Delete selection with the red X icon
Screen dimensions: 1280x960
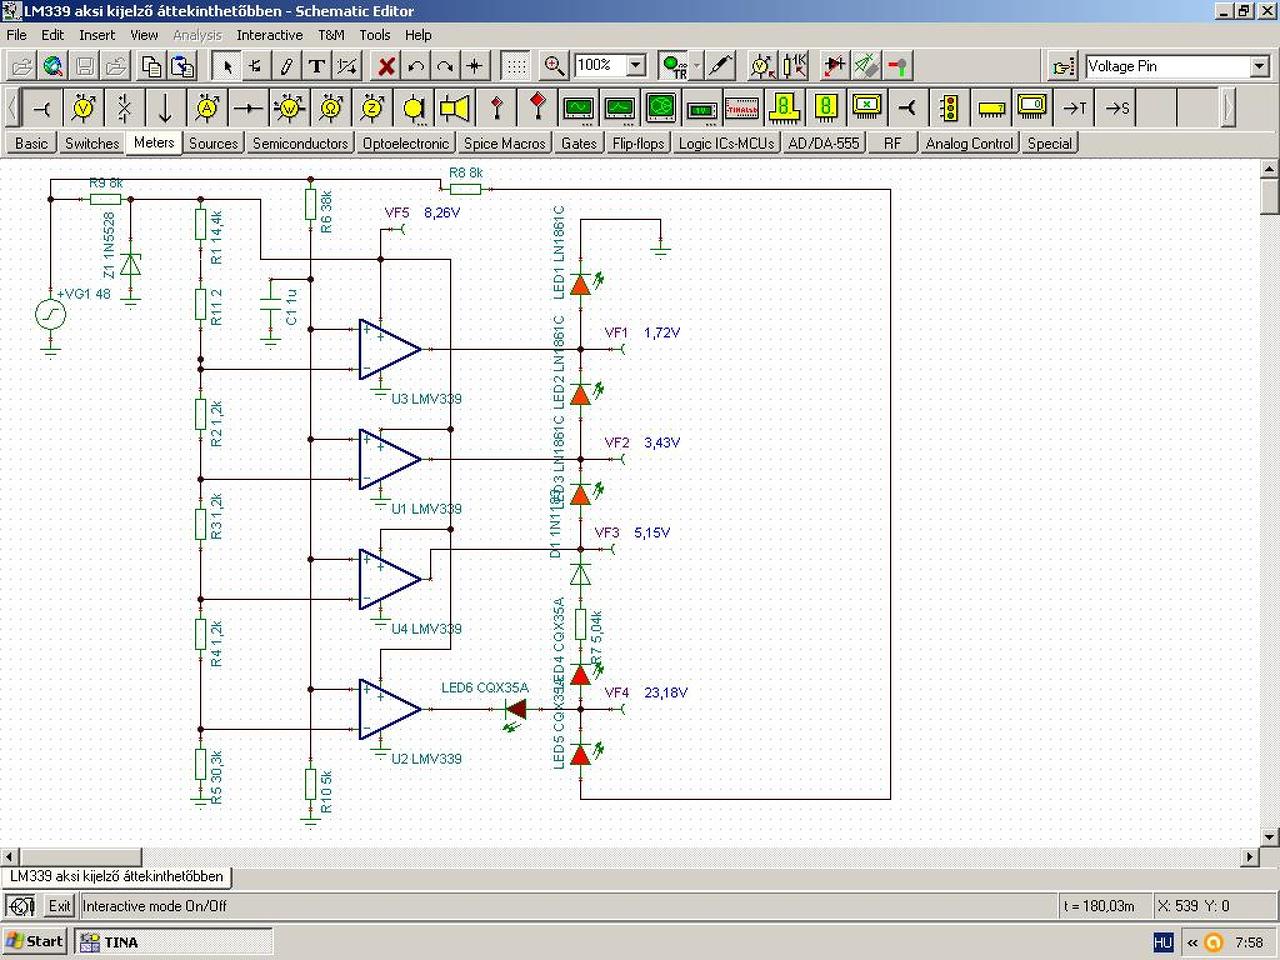(x=386, y=66)
